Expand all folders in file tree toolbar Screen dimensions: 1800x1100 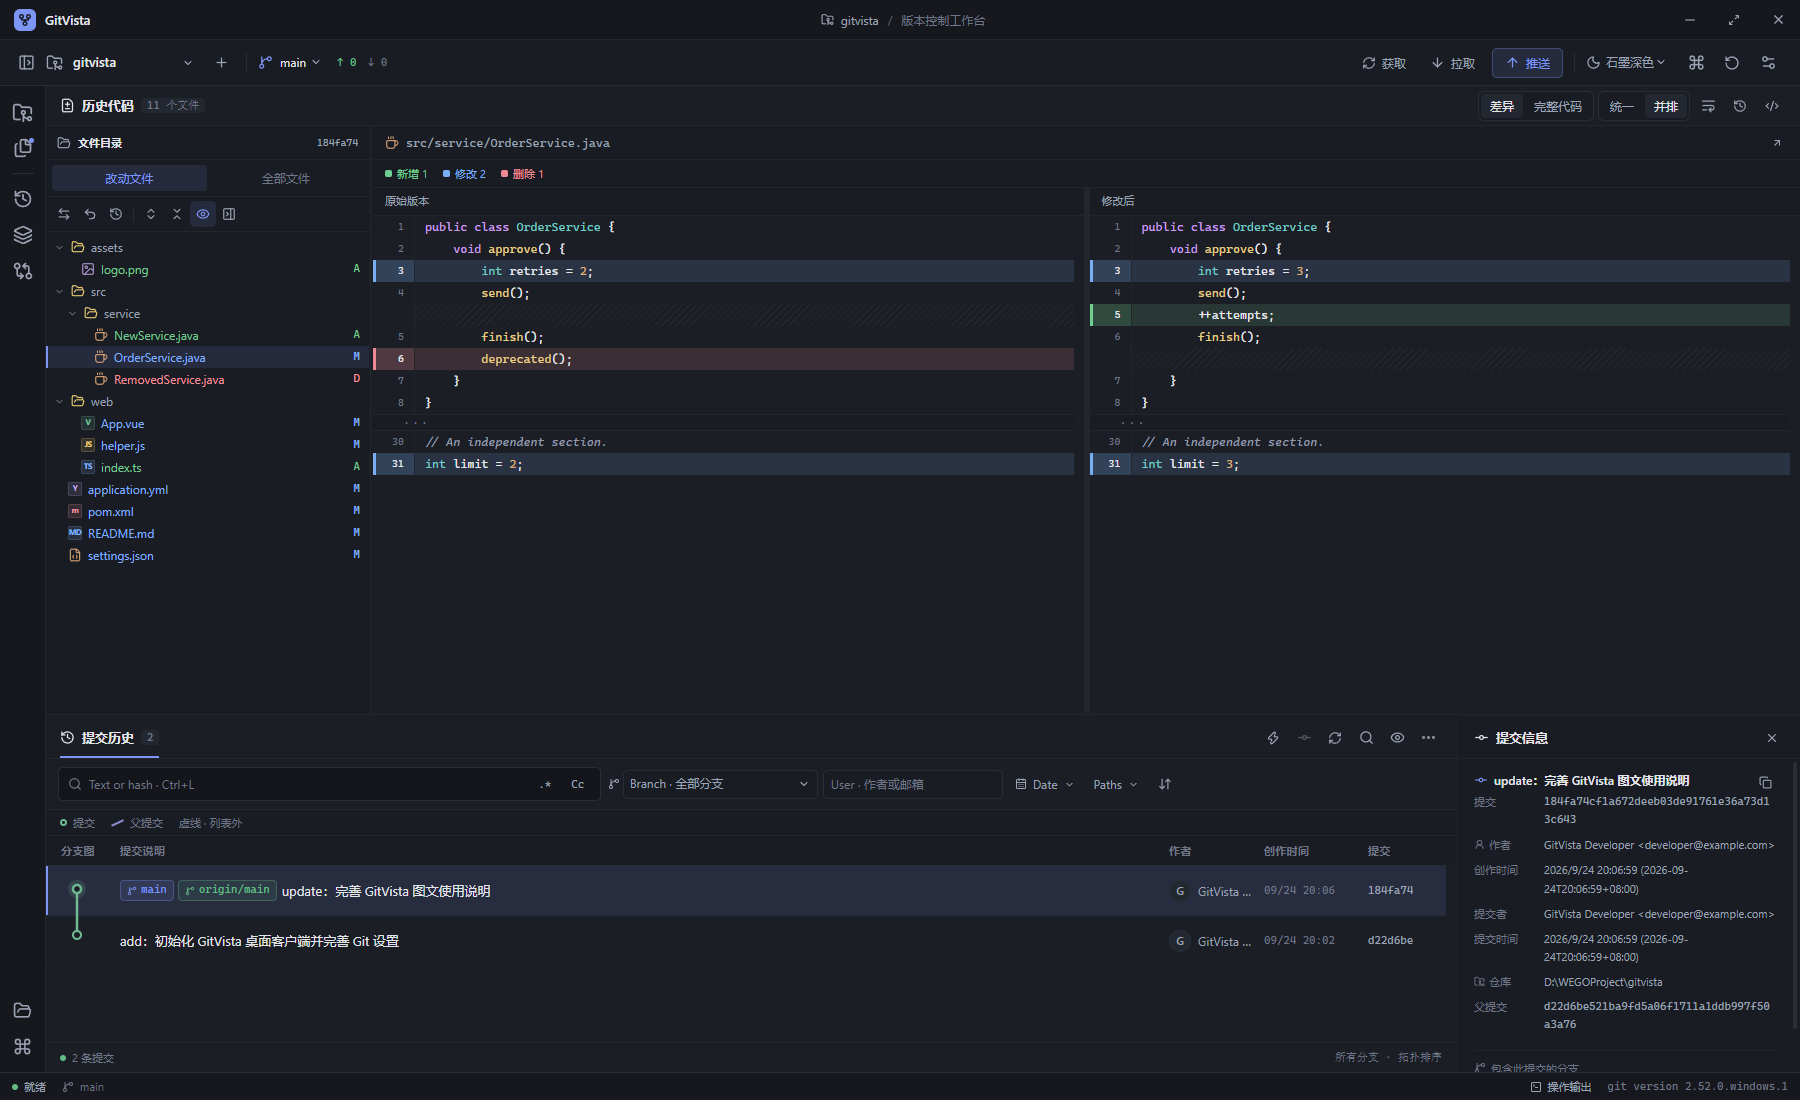(x=151, y=214)
